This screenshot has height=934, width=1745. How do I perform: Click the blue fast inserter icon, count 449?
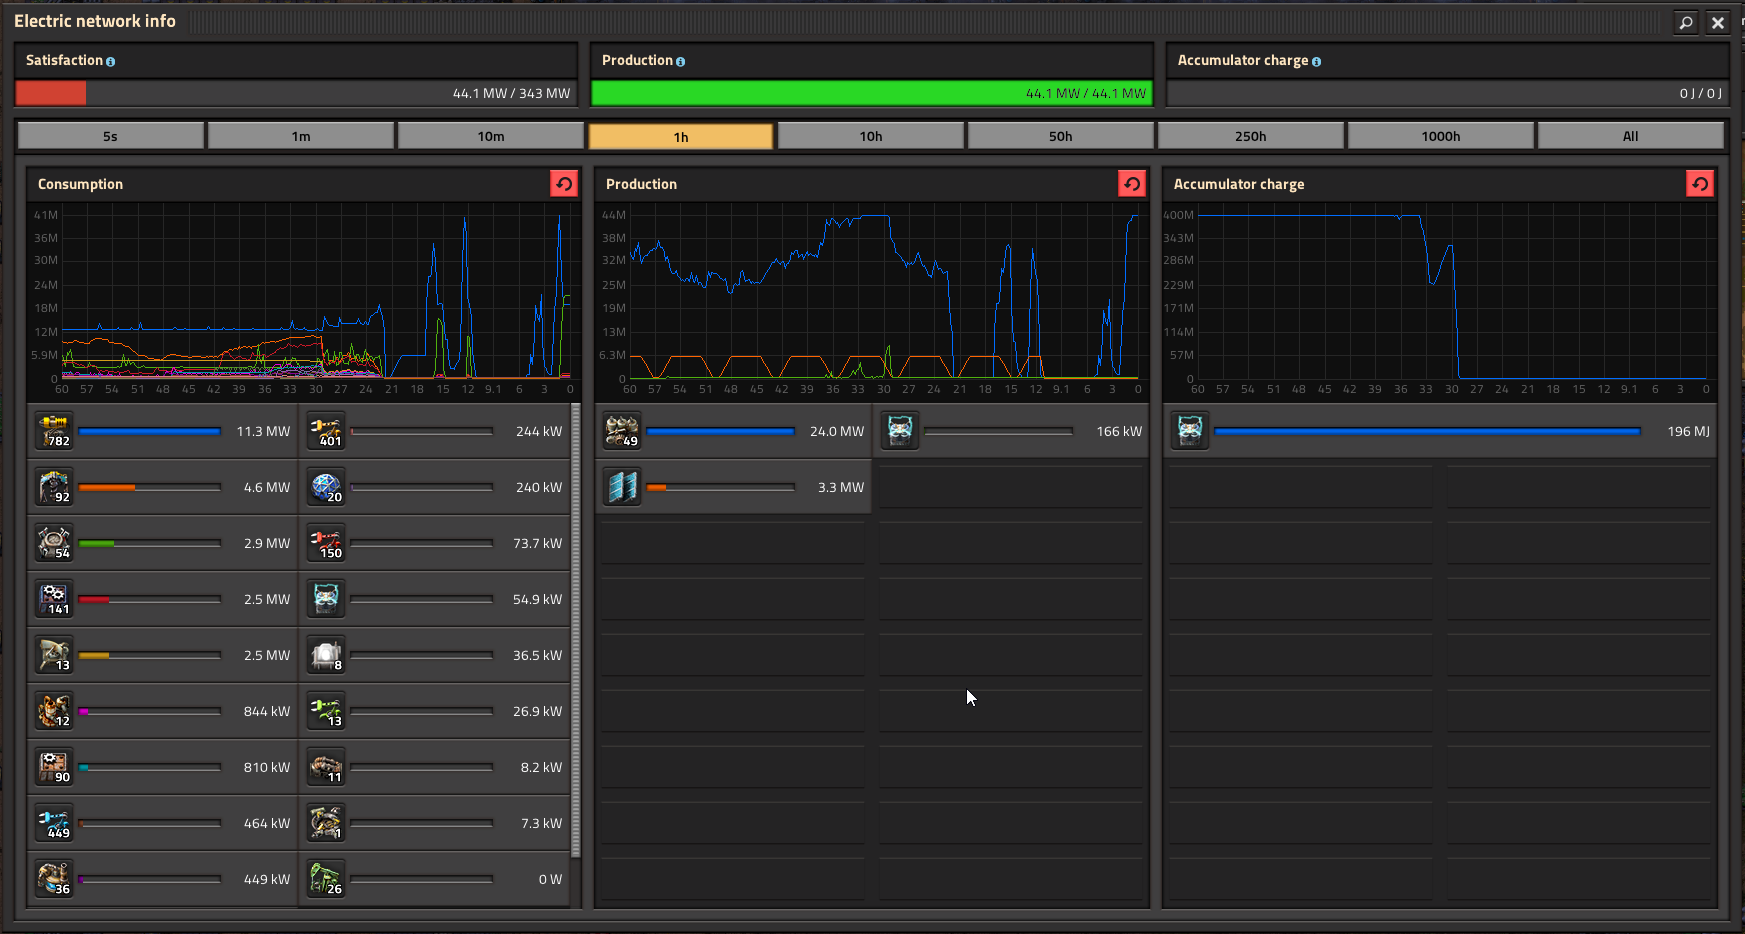(x=54, y=823)
